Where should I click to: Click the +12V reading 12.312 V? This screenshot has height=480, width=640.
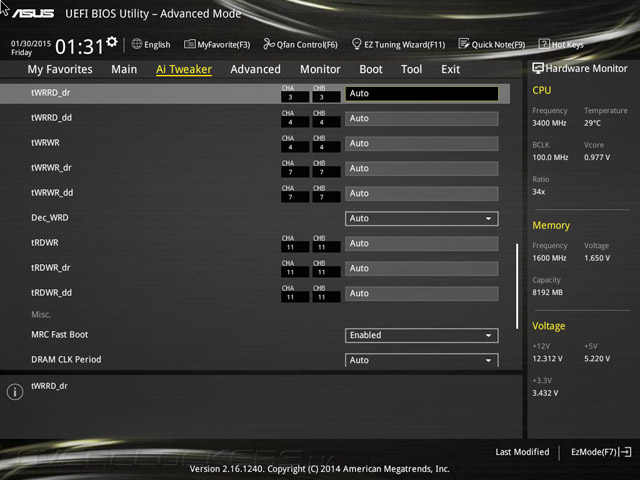pos(547,358)
